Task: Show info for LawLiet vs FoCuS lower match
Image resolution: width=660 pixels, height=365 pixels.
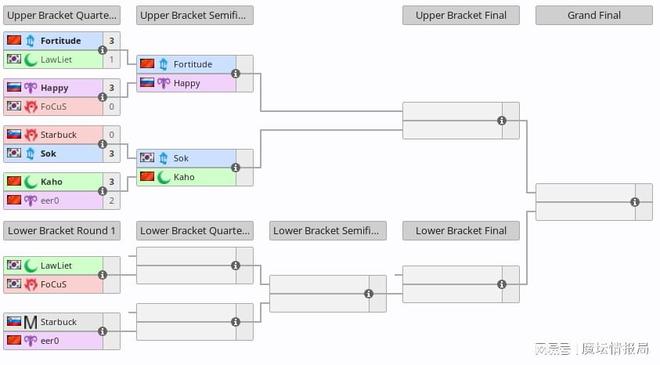Action: [102, 275]
